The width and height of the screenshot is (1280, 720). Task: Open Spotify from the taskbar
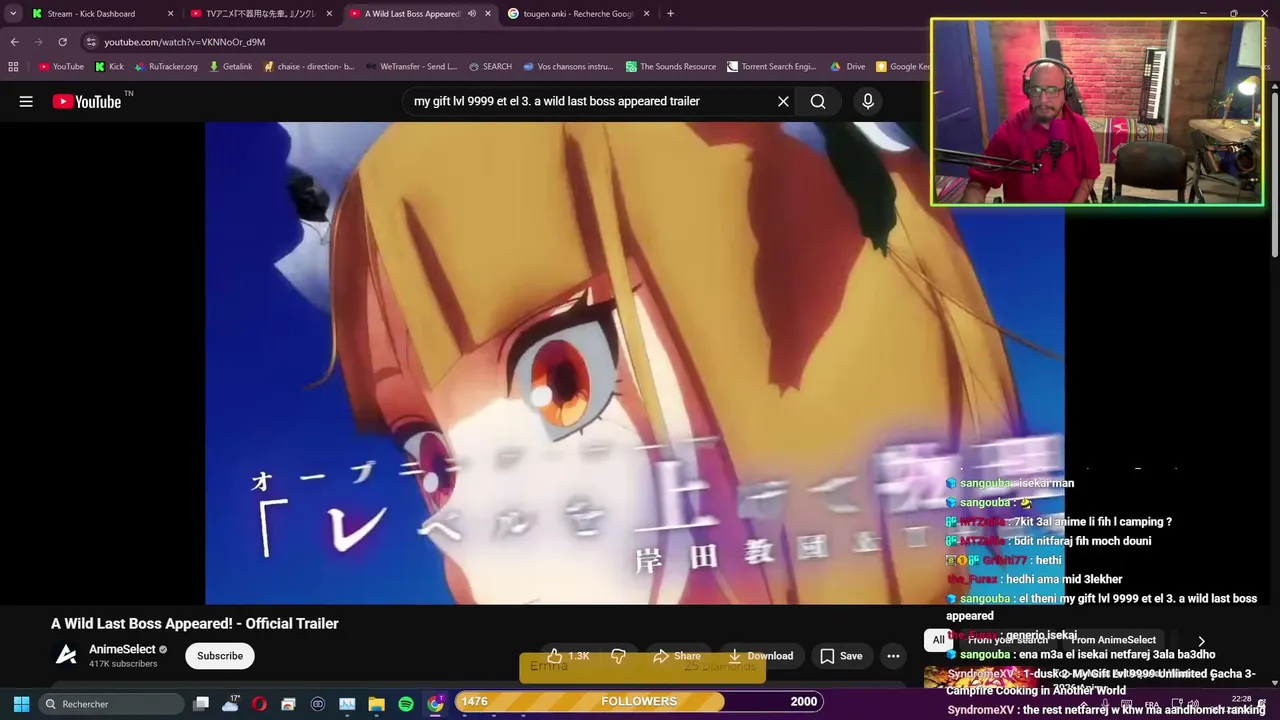pyautogui.click(x=406, y=704)
